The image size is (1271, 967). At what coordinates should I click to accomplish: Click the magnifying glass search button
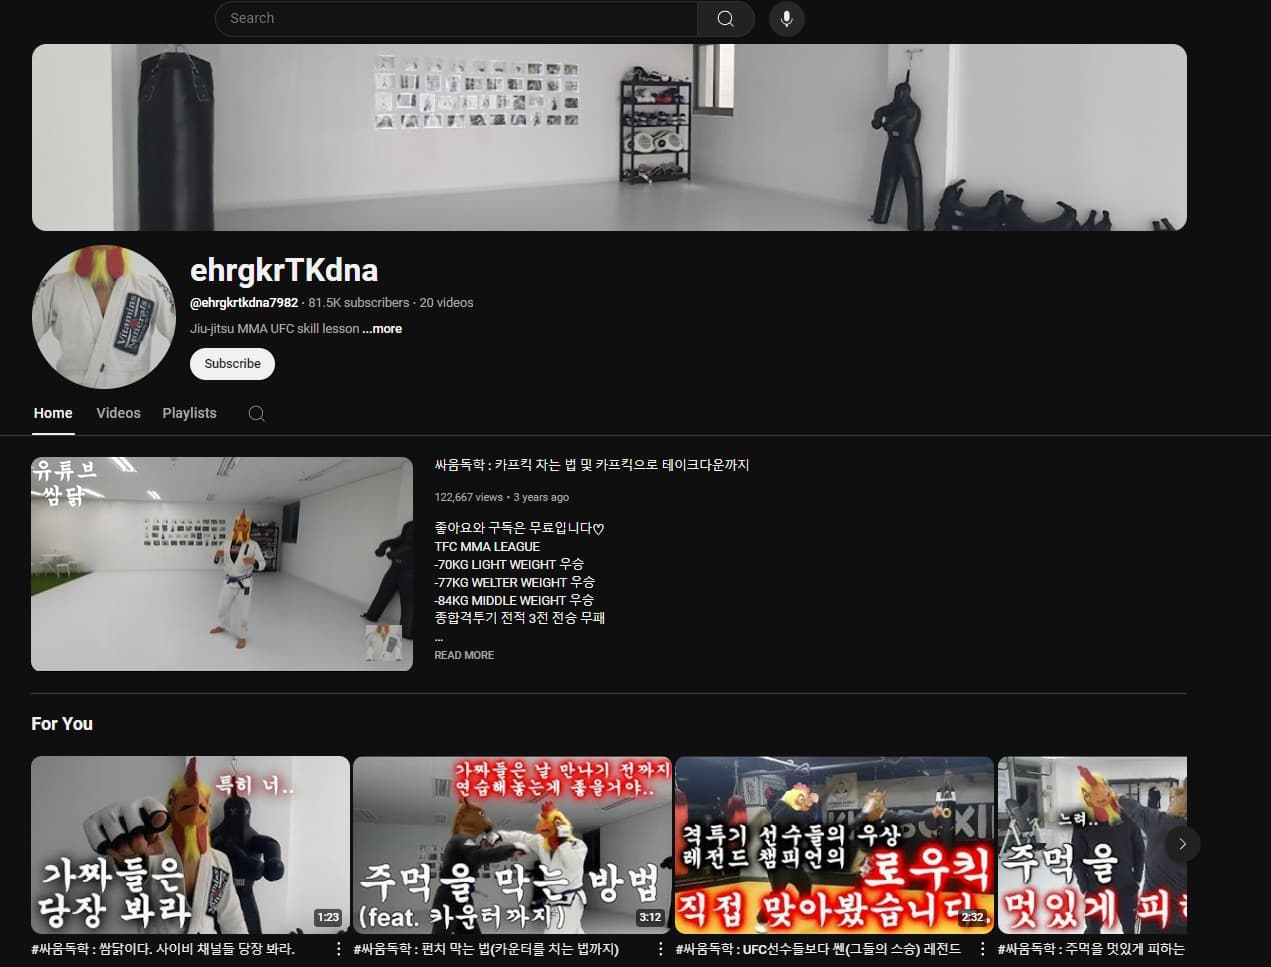(x=725, y=19)
